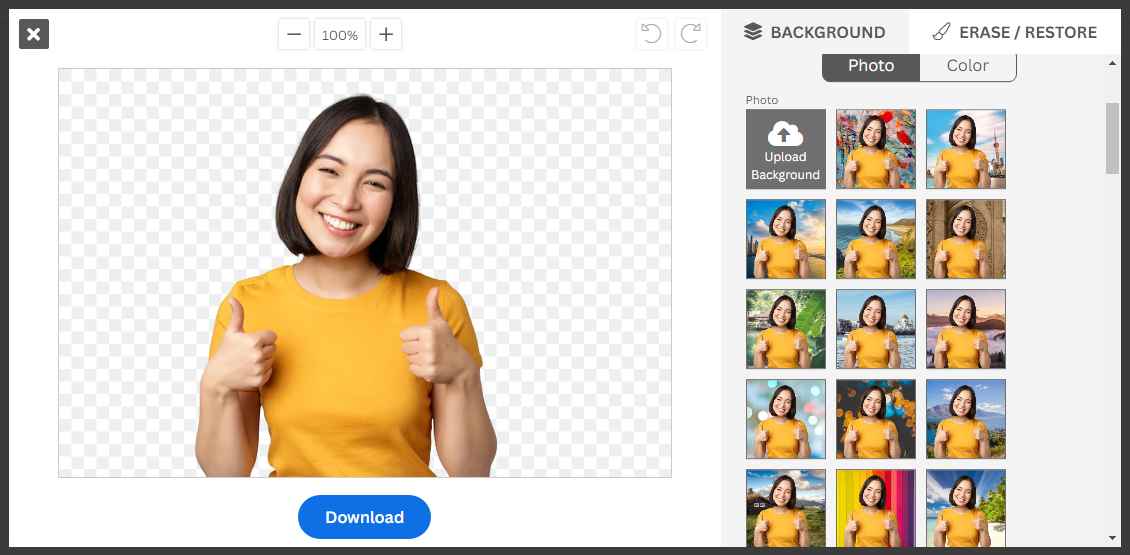Pick the purple sunset mountains background
The height and width of the screenshot is (555, 1130).
click(966, 329)
